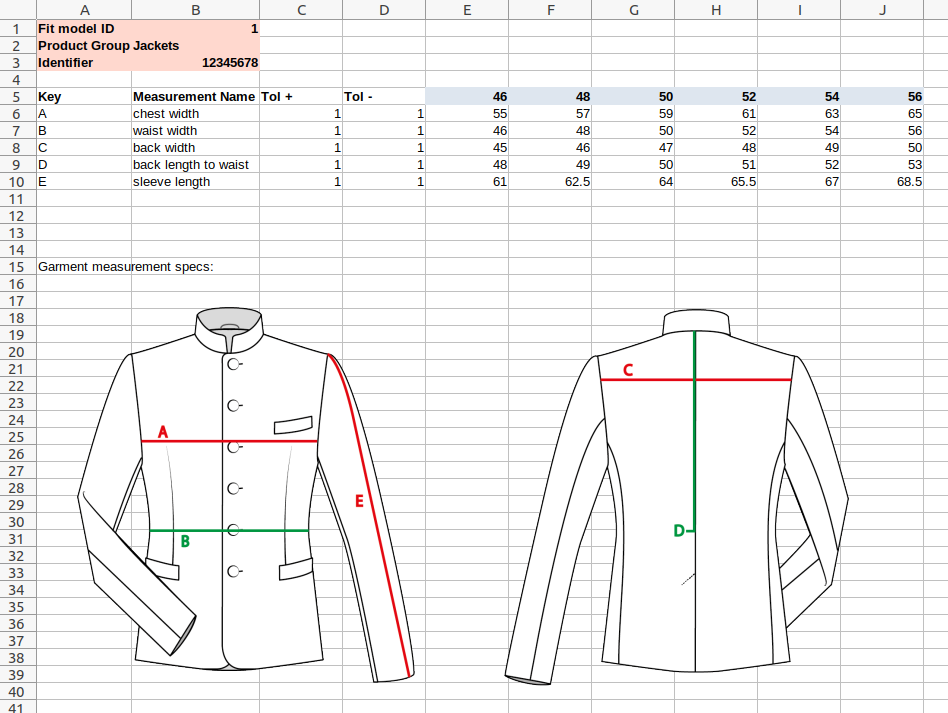Select row 10 header number

tap(16, 182)
